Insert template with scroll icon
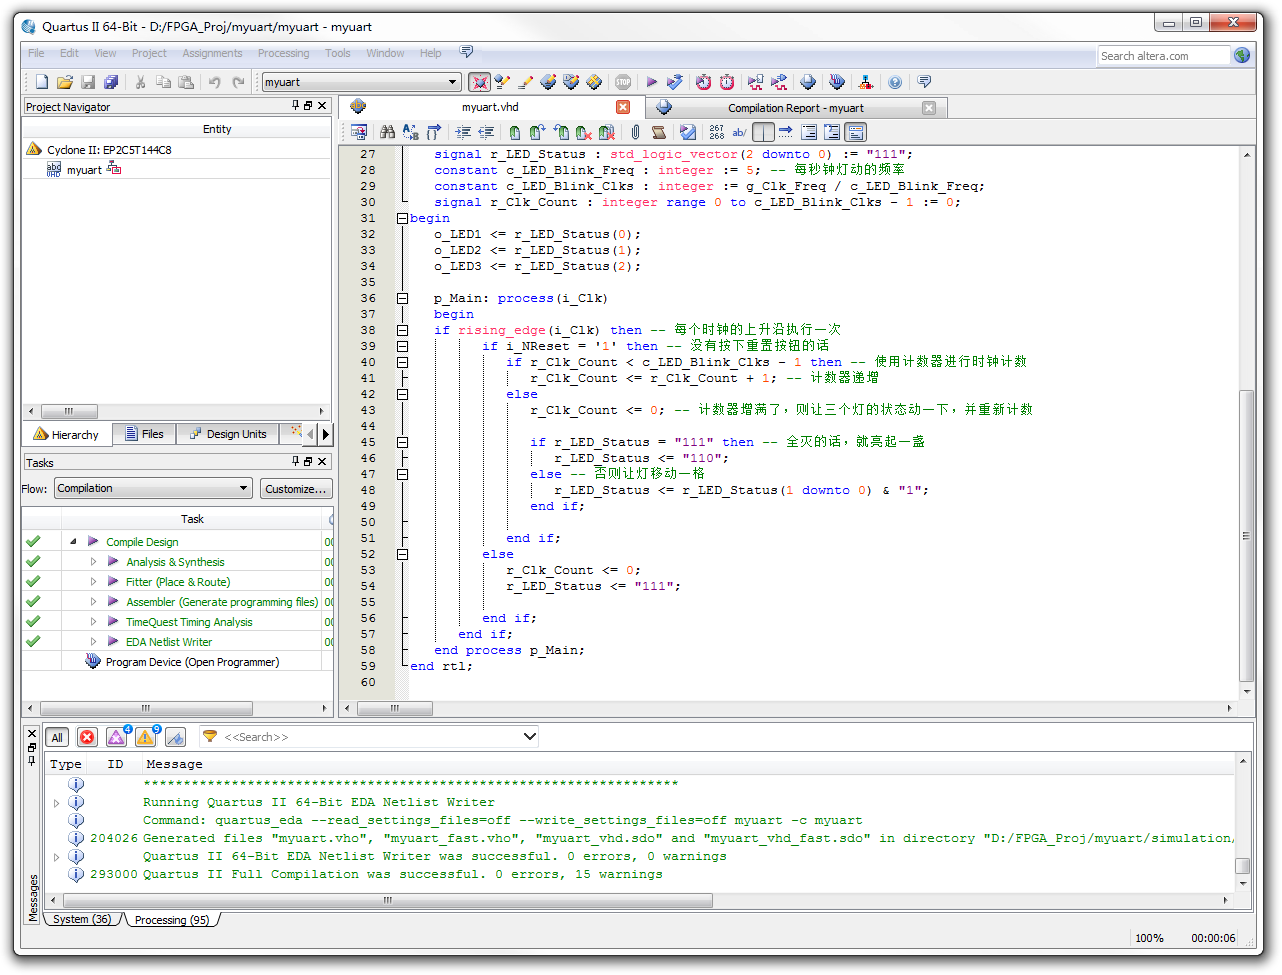This screenshot has height=975, width=1282. (x=658, y=132)
